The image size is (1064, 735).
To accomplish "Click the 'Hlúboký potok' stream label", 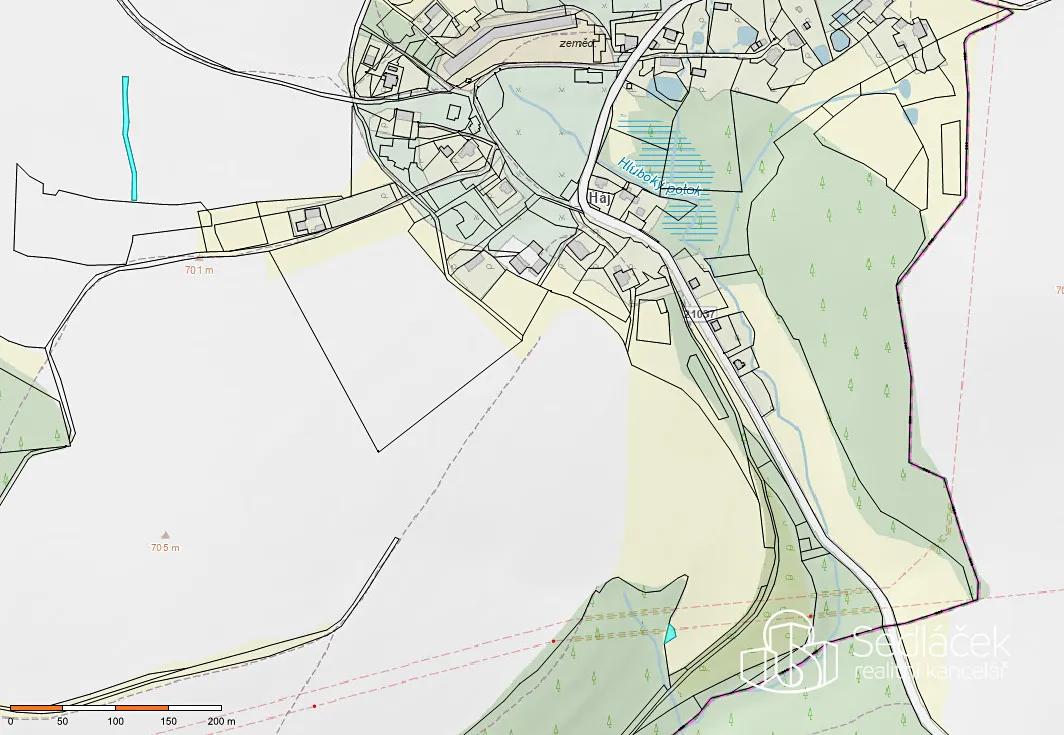I will 658,176.
